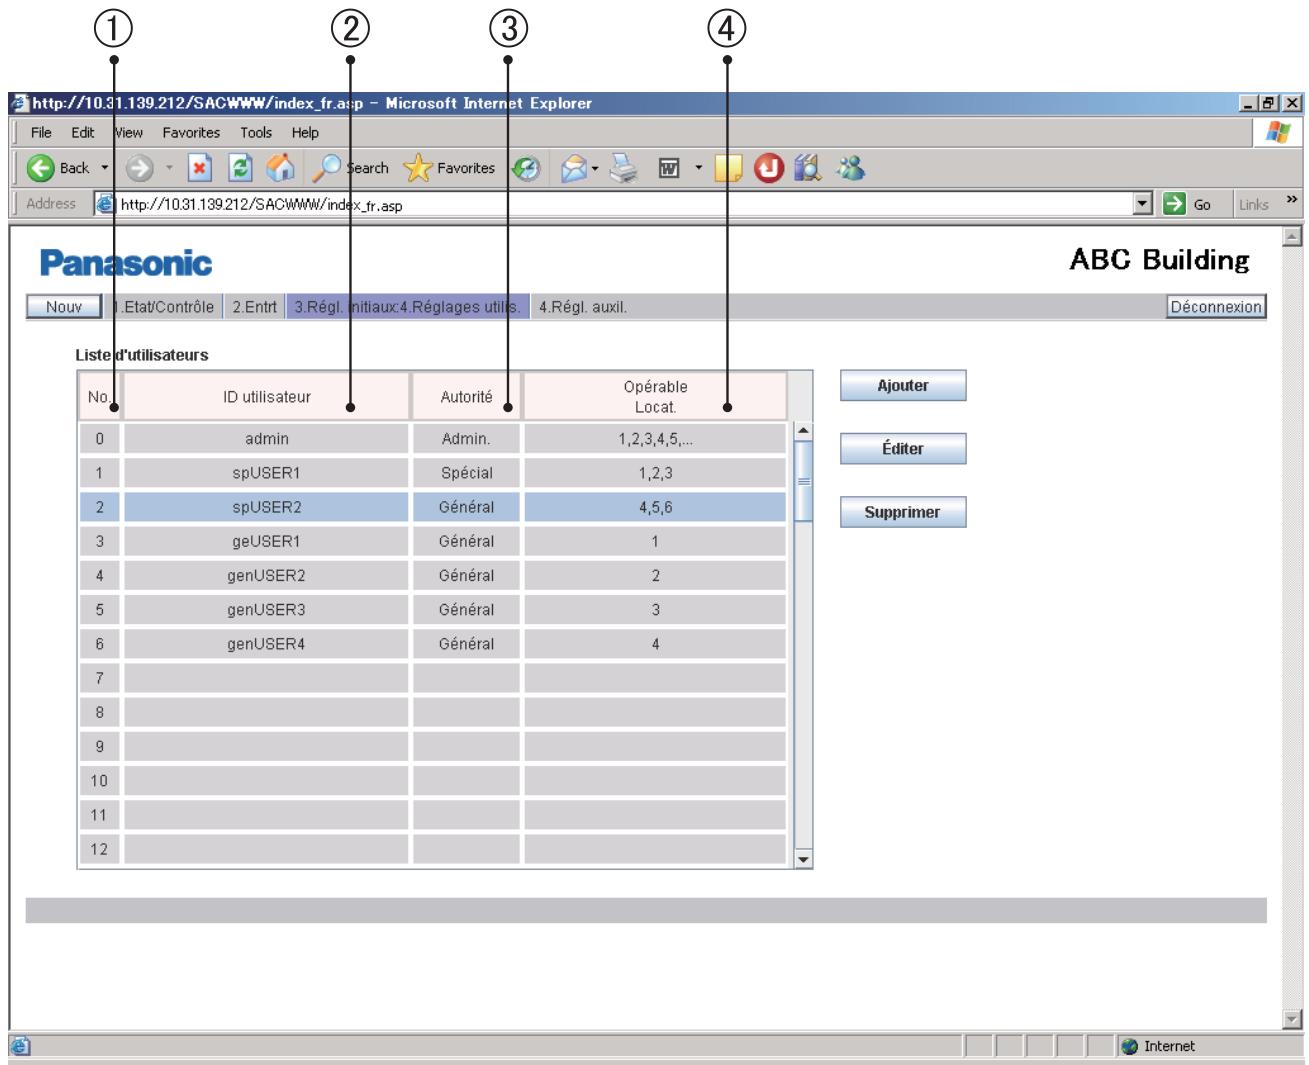Click the Forward arrow icon
This screenshot has width=1309, height=1065.
(140, 168)
